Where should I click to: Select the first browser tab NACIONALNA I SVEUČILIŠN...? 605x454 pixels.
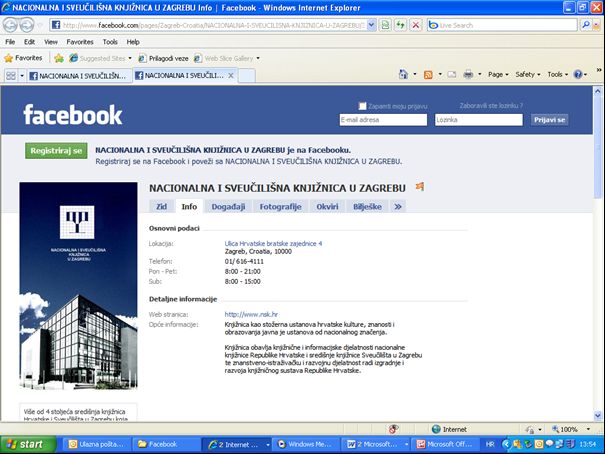[x=79, y=76]
